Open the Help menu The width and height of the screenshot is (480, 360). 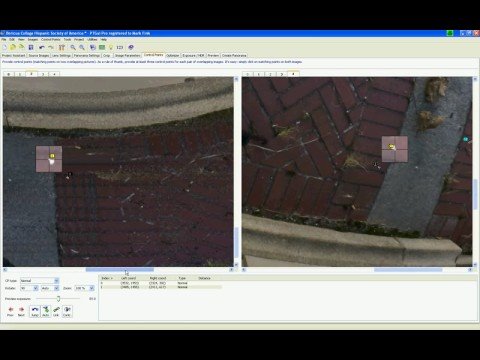click(104, 40)
